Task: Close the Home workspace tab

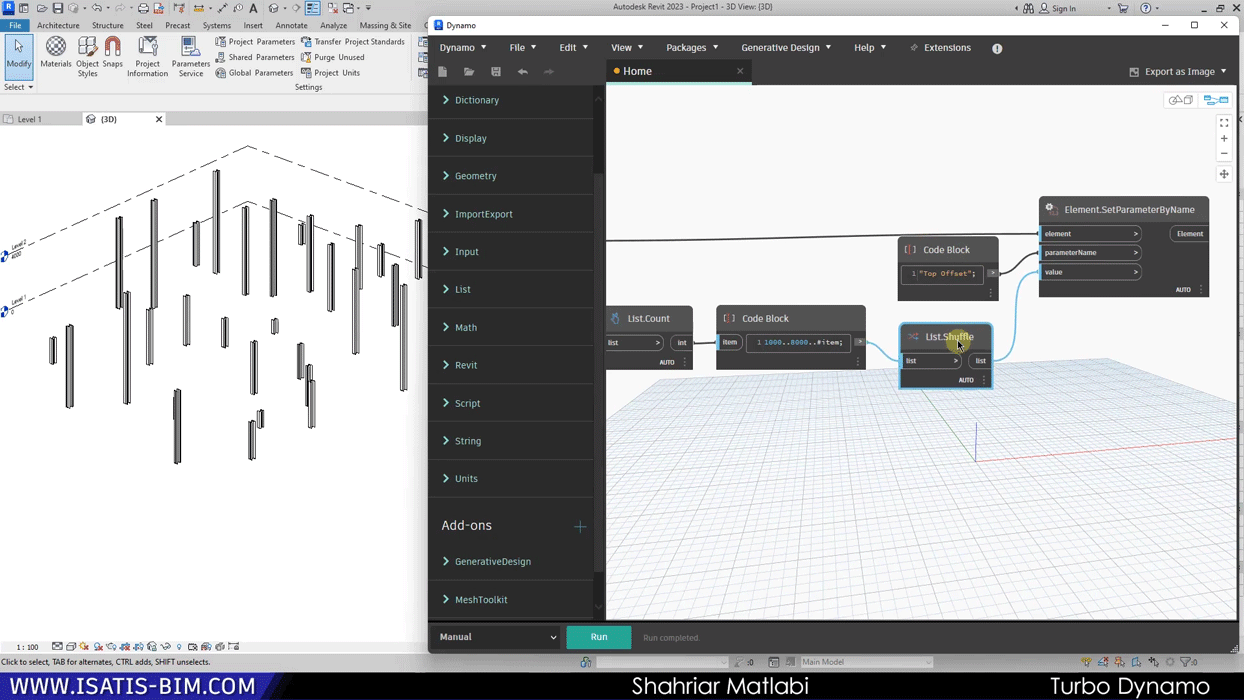Action: click(740, 71)
